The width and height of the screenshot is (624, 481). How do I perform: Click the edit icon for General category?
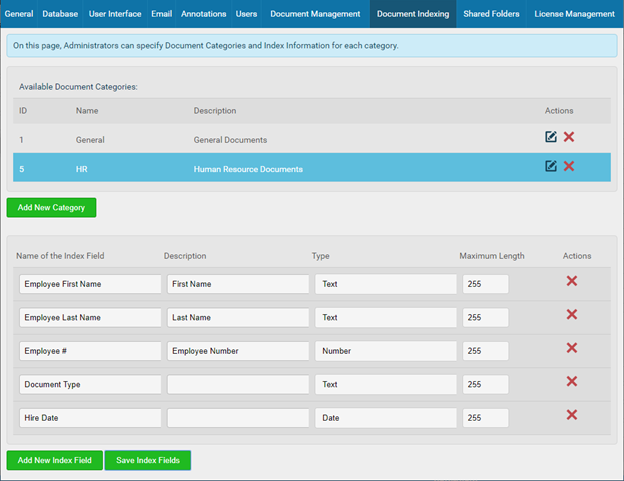click(x=551, y=137)
